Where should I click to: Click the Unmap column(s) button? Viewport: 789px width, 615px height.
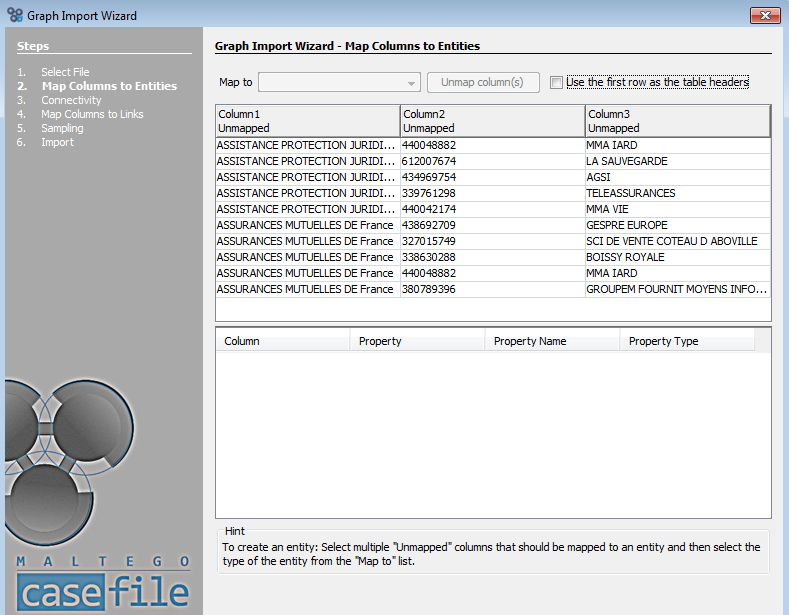[x=483, y=83]
